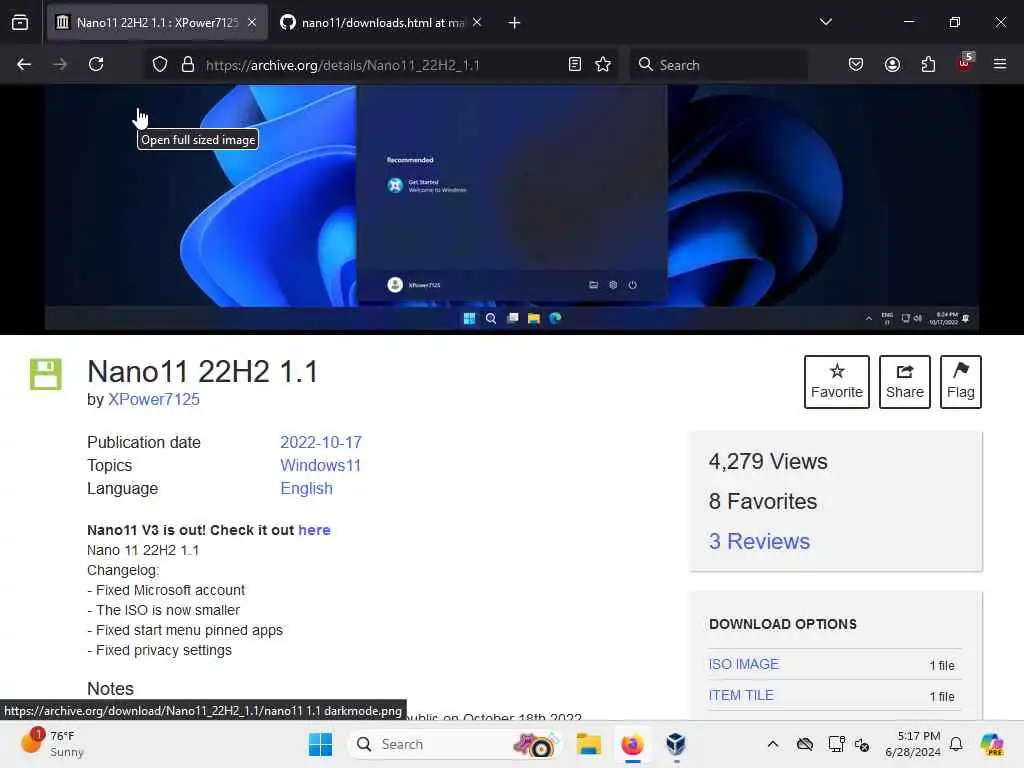Close the nano11/downloads.html tab
This screenshot has height=768, width=1024.
tap(477, 22)
